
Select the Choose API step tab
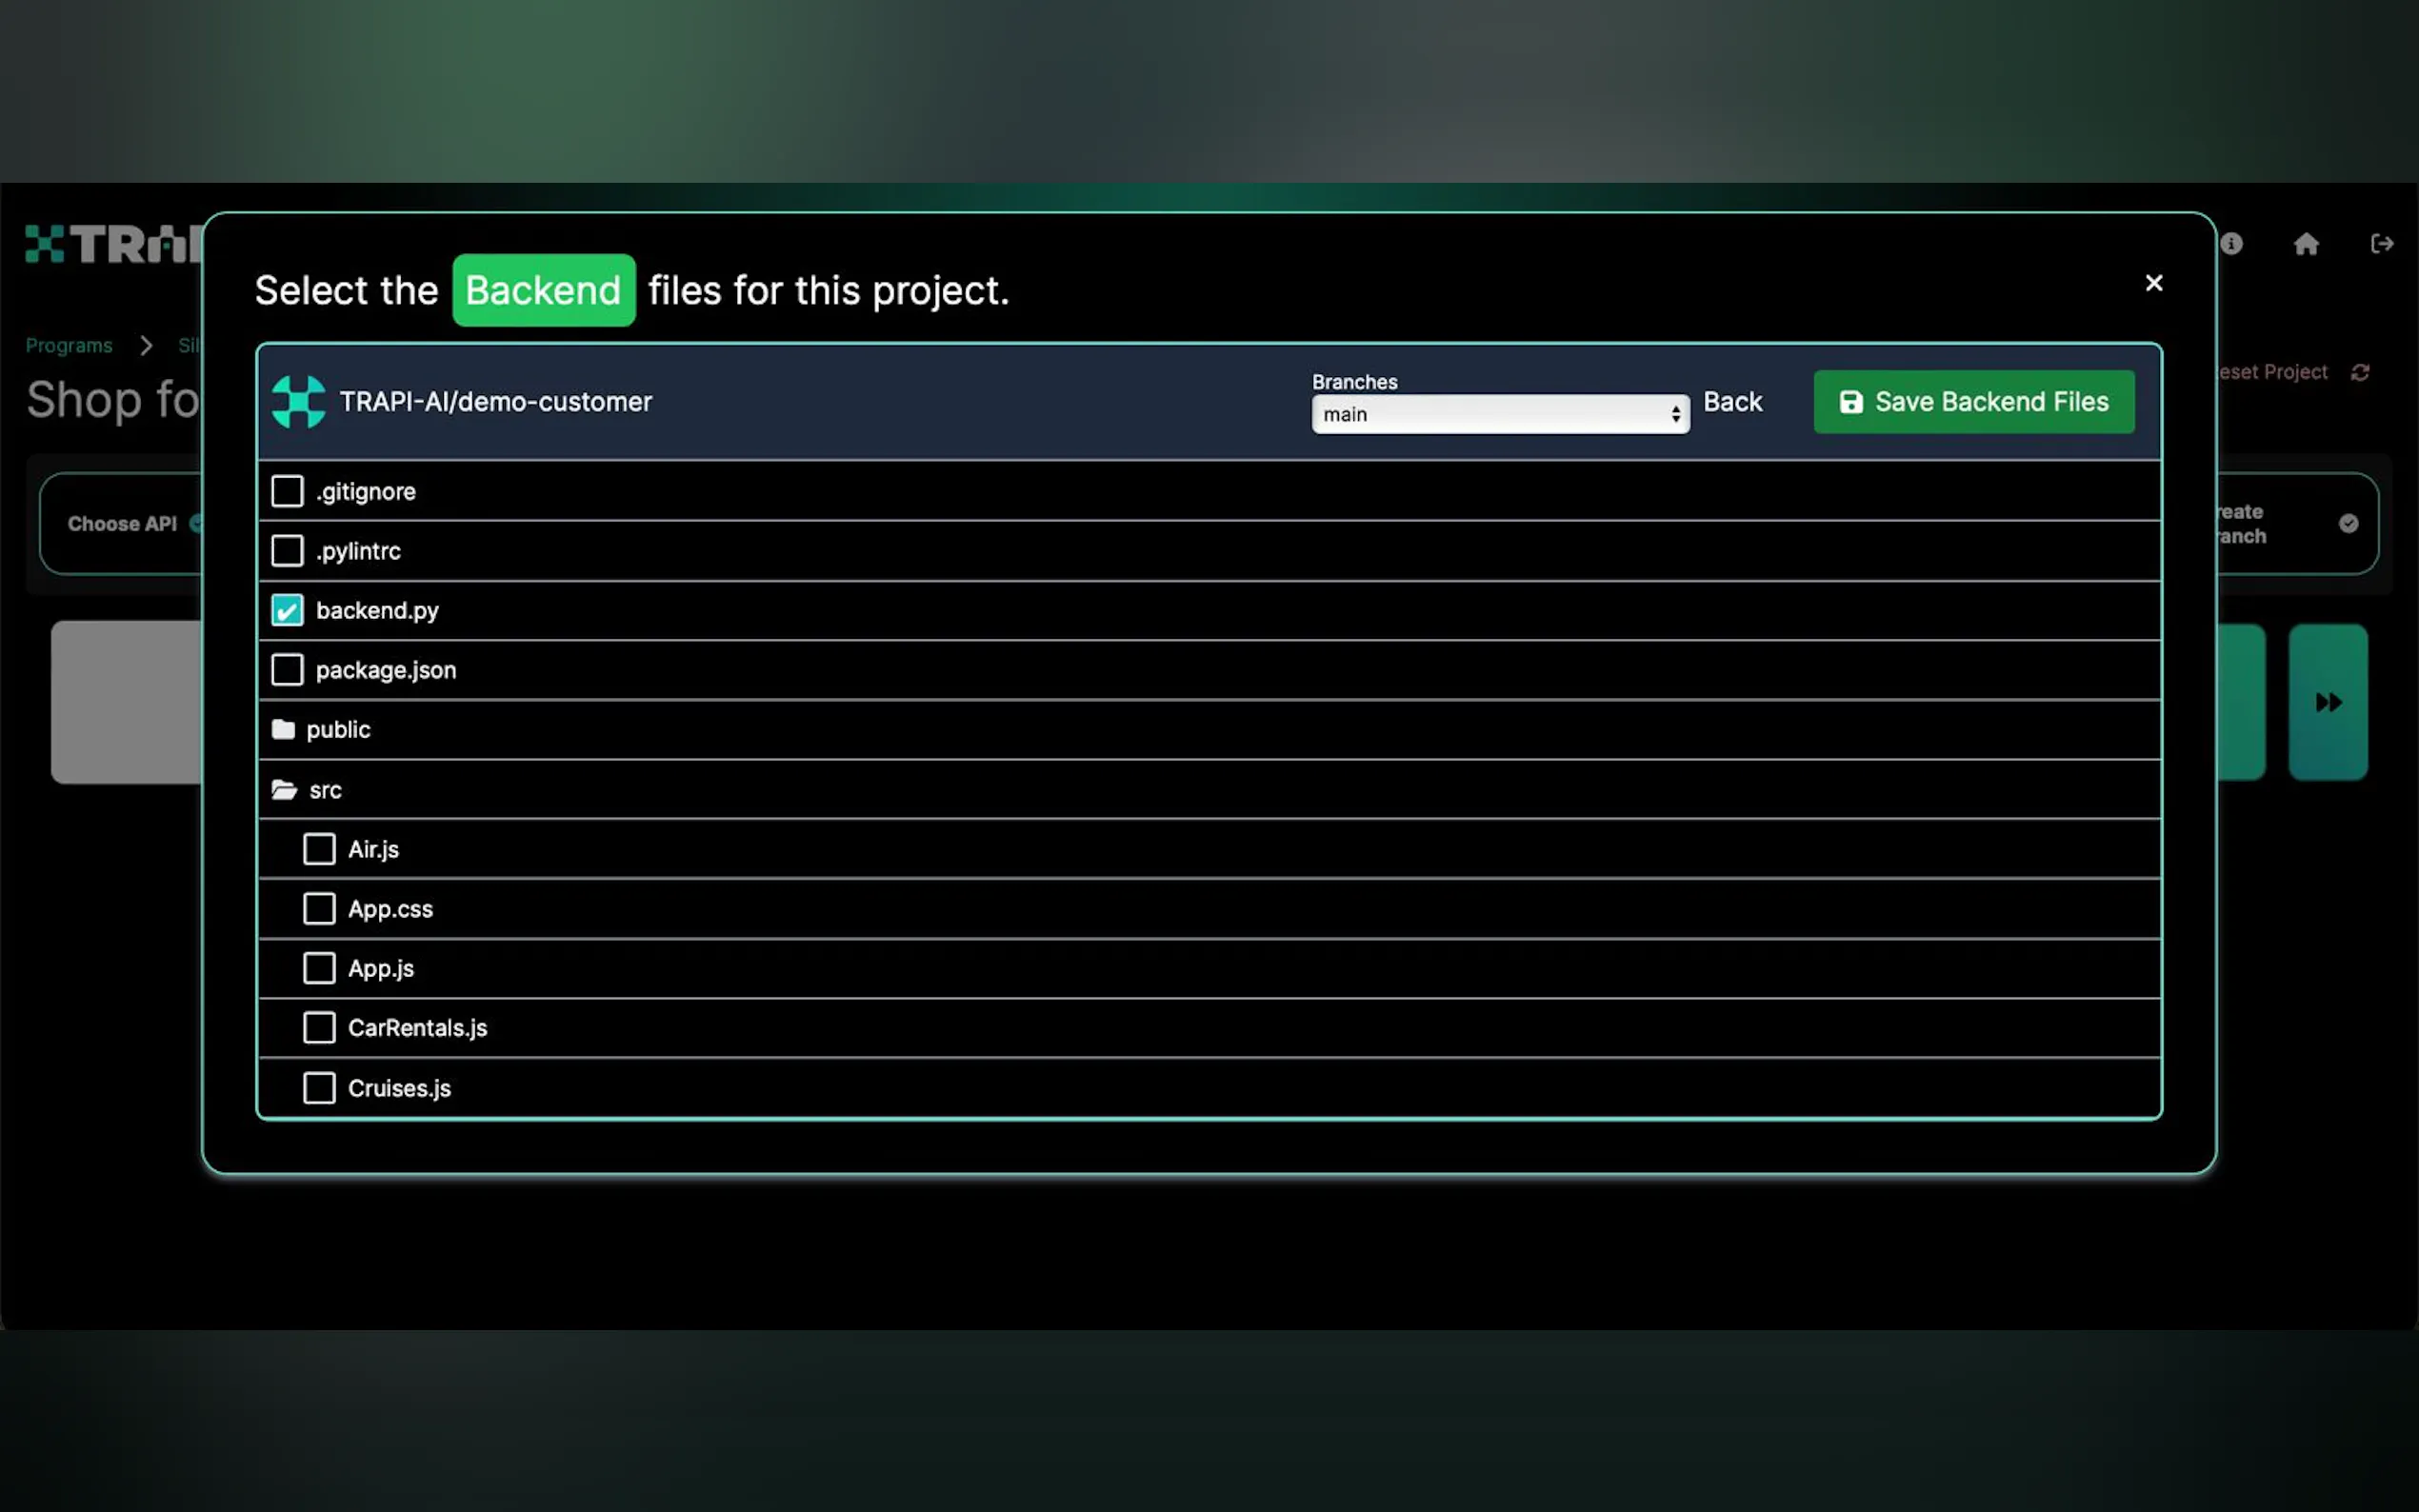coord(122,523)
